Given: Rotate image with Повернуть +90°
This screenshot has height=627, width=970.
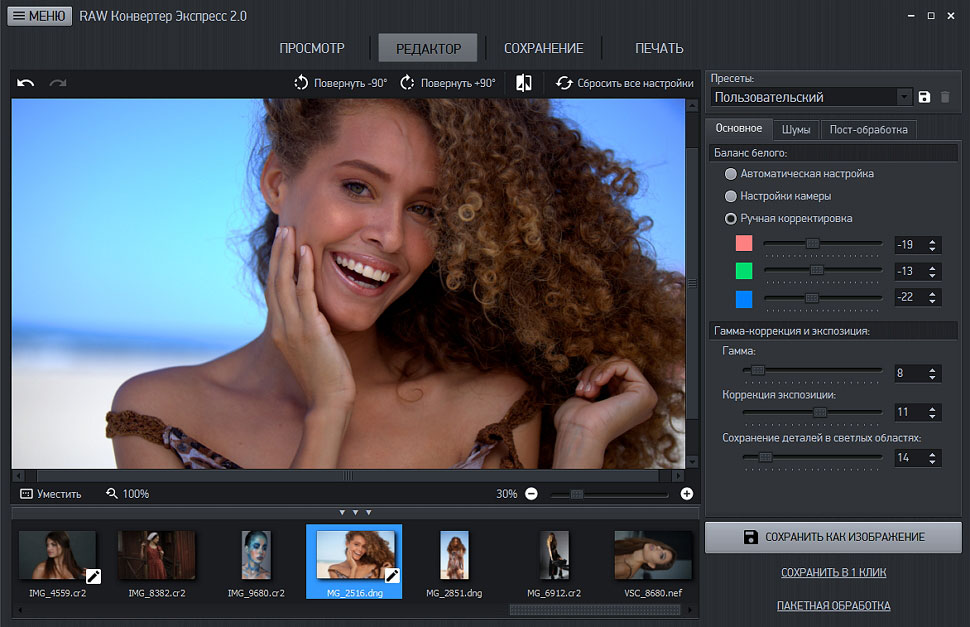Looking at the screenshot, I should 448,83.
